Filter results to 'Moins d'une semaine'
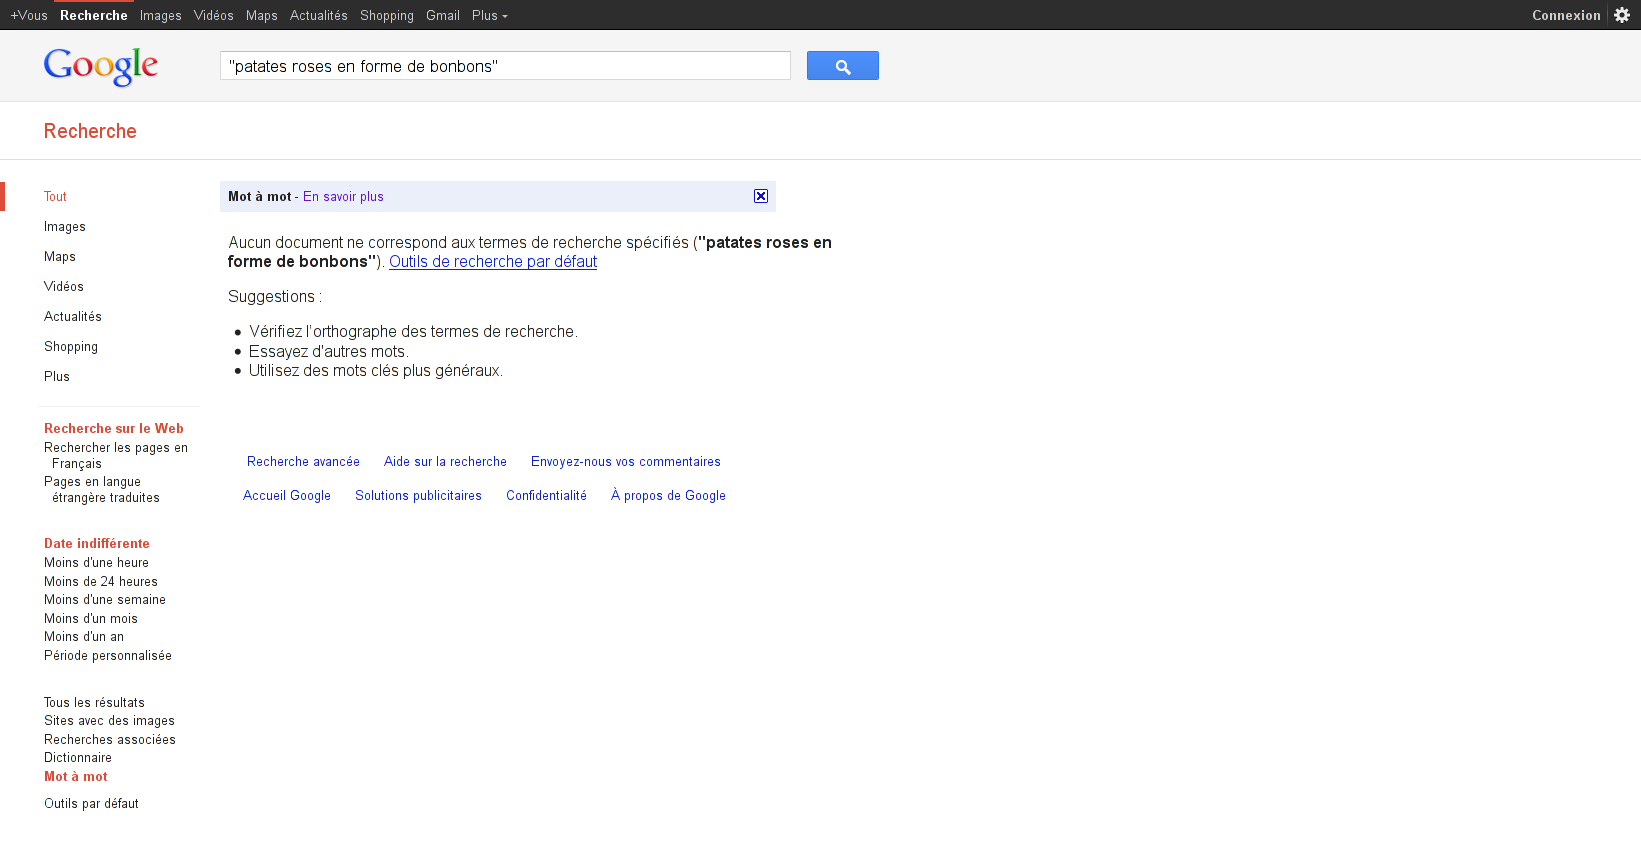 [105, 600]
